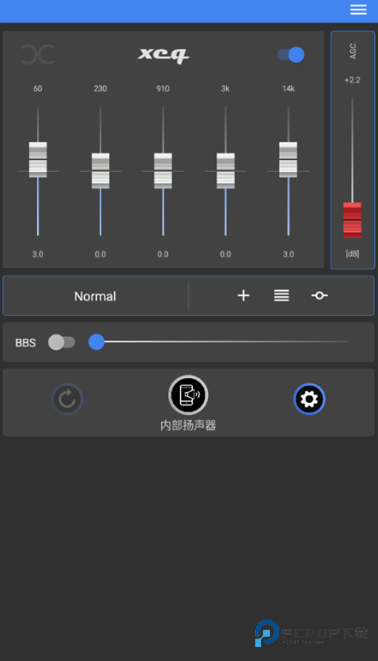This screenshot has height=661, width=378.
Task: Click the AGC label at panel top
Action: click(353, 51)
